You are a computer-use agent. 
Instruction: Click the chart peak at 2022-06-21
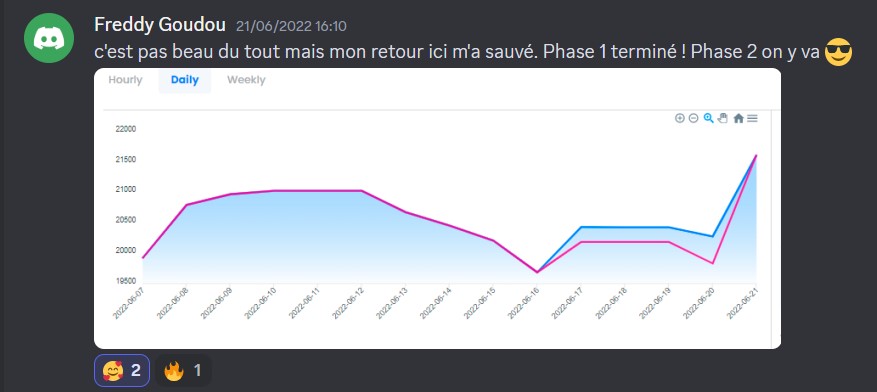coord(756,155)
